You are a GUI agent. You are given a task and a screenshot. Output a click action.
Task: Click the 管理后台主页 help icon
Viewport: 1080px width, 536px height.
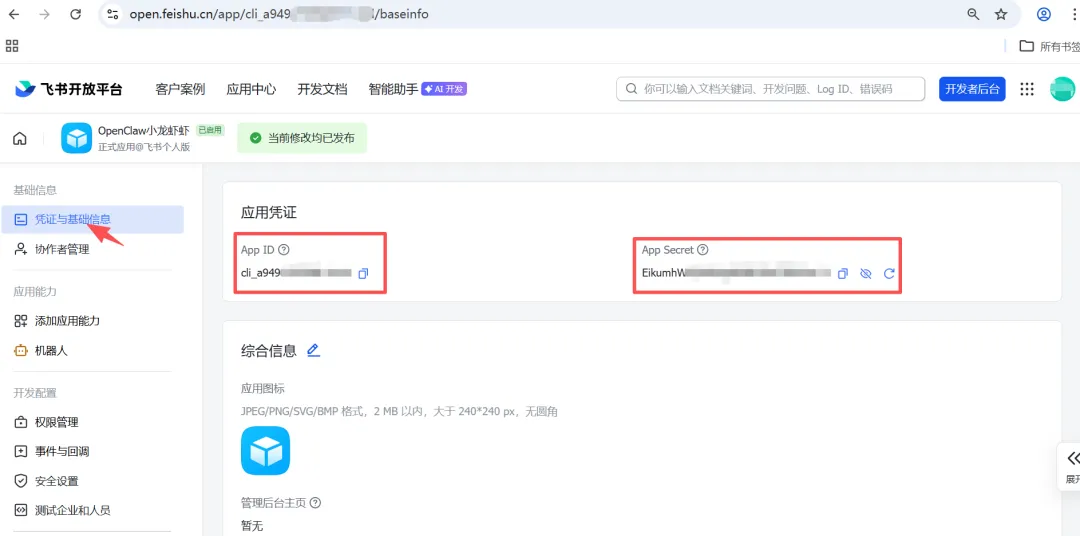pos(316,503)
